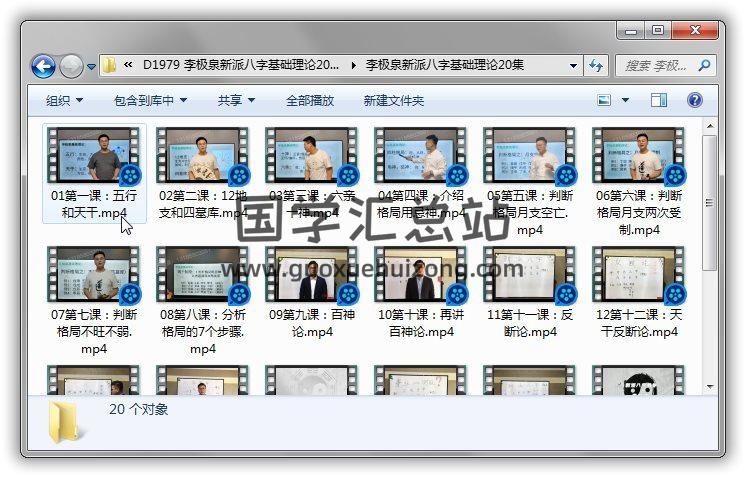The width and height of the screenshot is (746, 478).
Task: Click the refresh button beside address bar
Action: pos(597,66)
